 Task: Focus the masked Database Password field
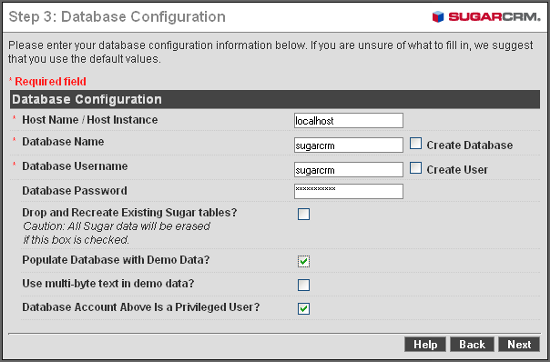click(349, 192)
